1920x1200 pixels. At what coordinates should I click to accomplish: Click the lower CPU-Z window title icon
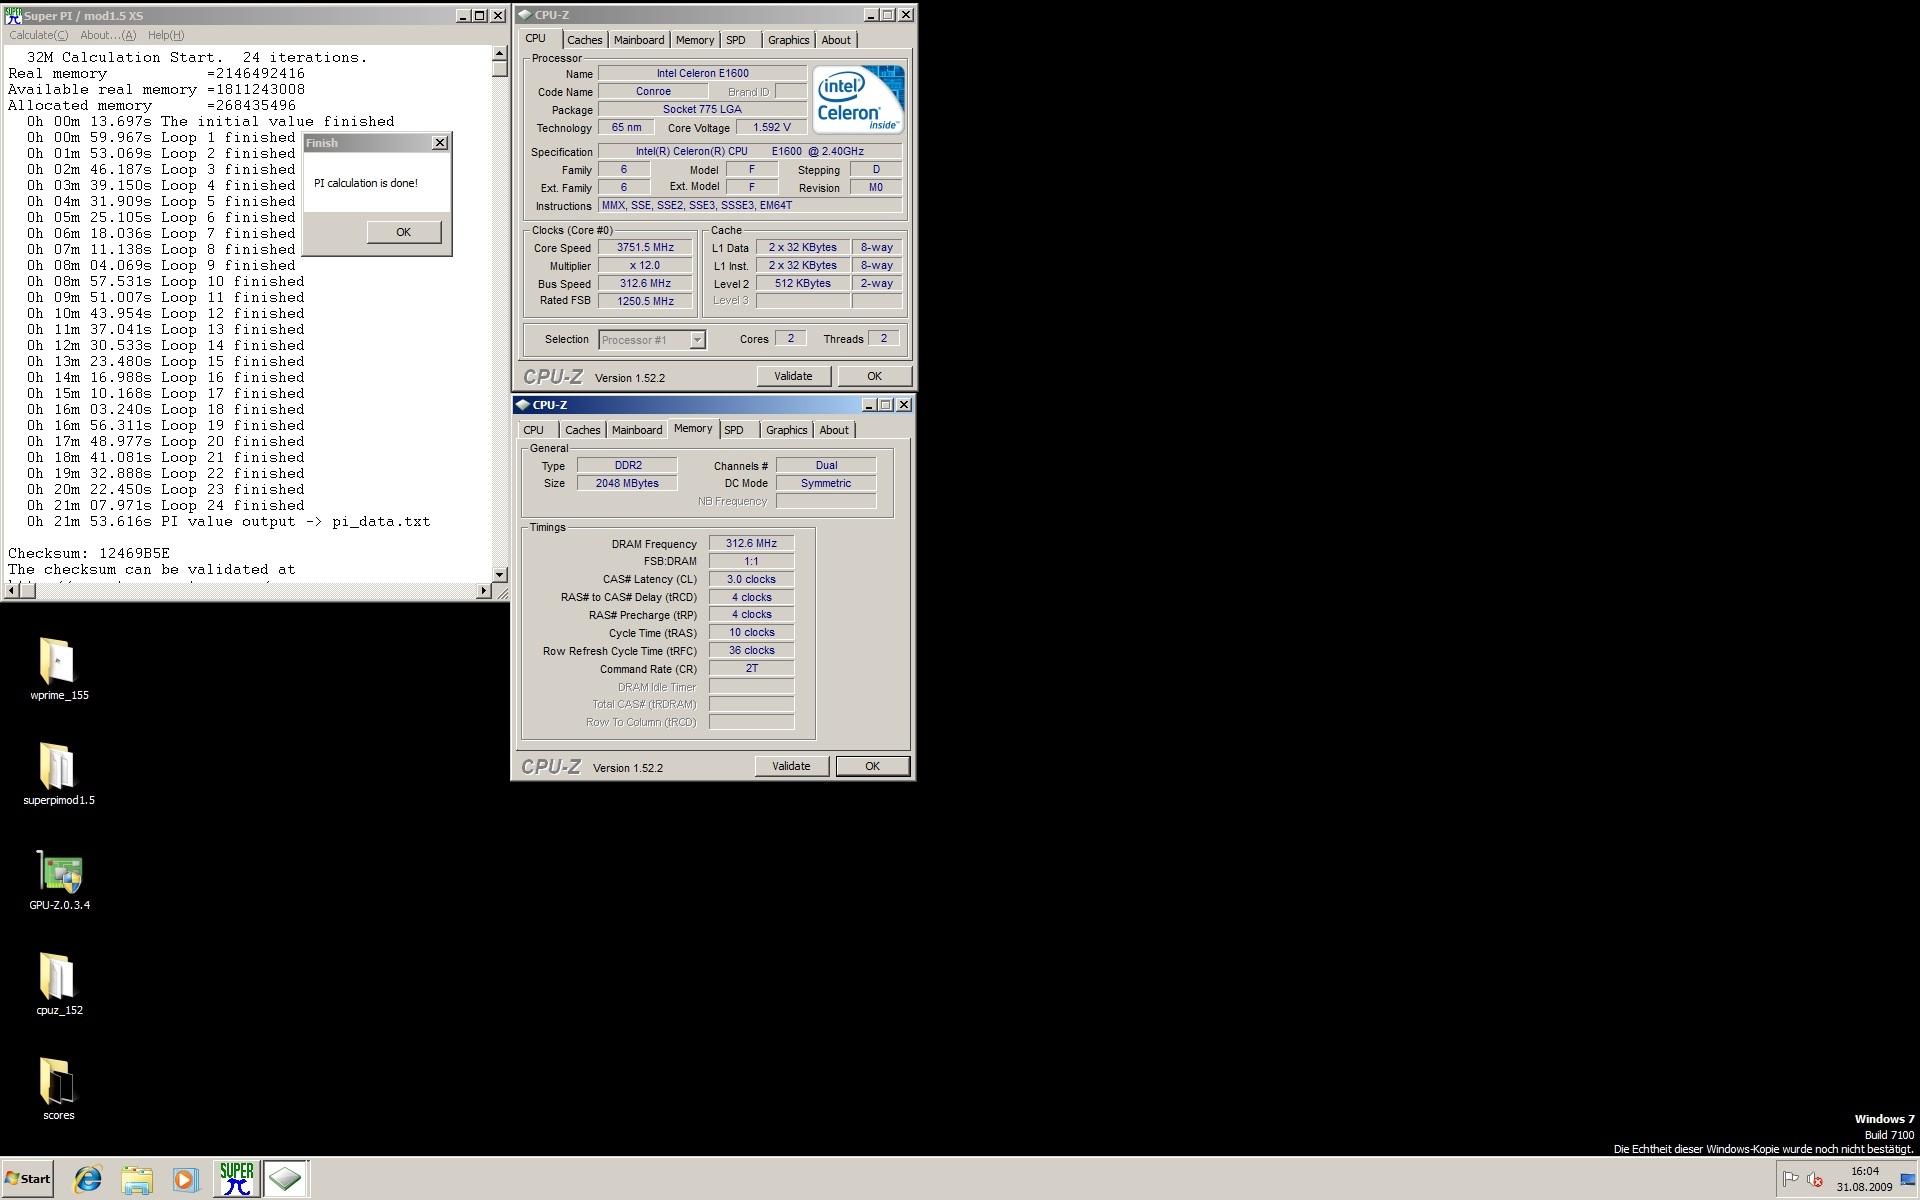(x=523, y=405)
